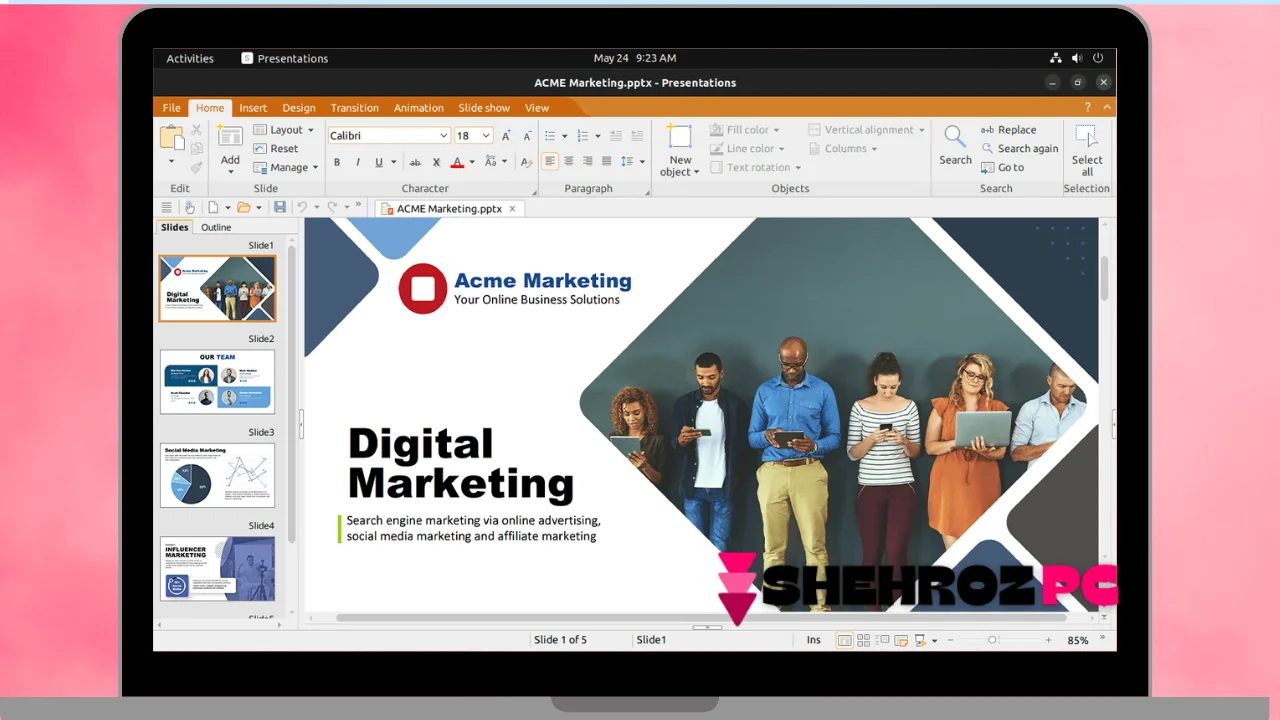Open the font size 18 dropdown
Screen dimensions: 1280x720
486,136
